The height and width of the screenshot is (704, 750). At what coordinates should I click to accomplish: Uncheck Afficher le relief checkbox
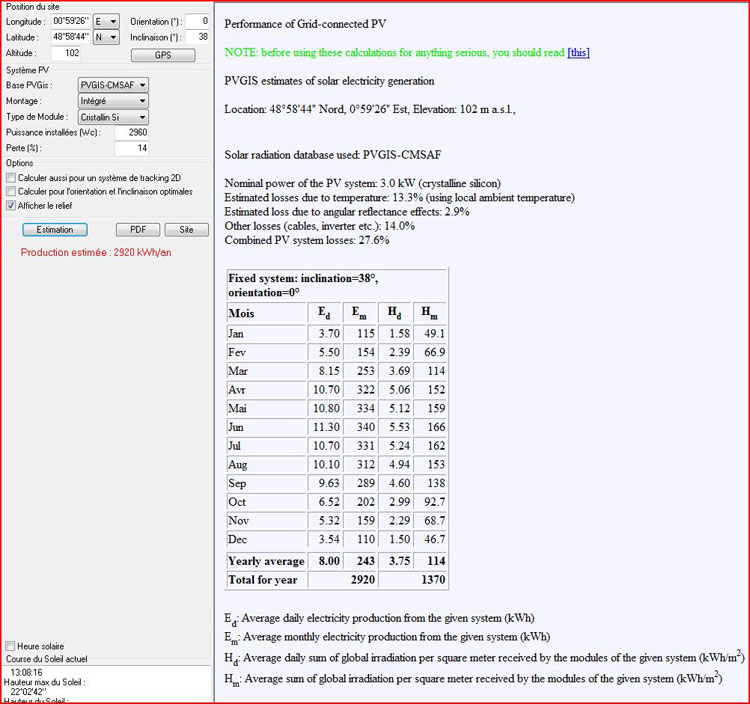point(10,205)
